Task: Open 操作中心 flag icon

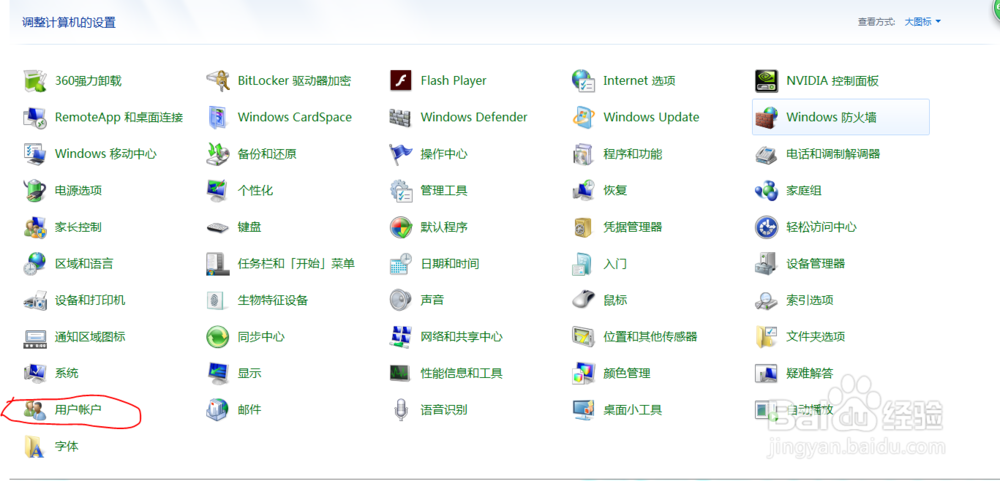Action: coord(400,154)
